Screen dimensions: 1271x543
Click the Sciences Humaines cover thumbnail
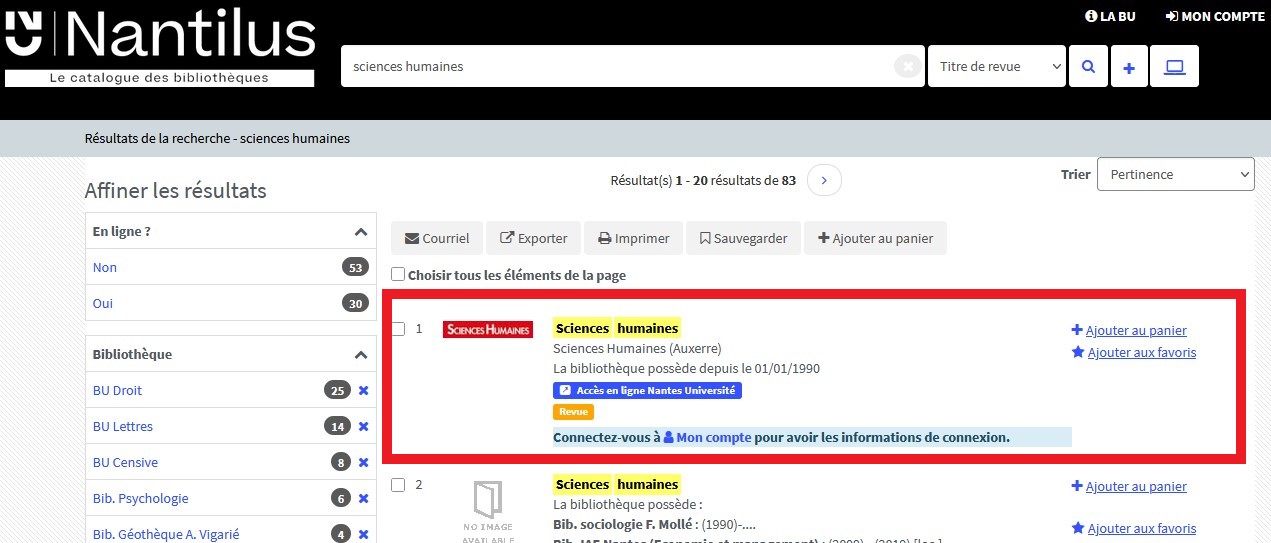[488, 329]
